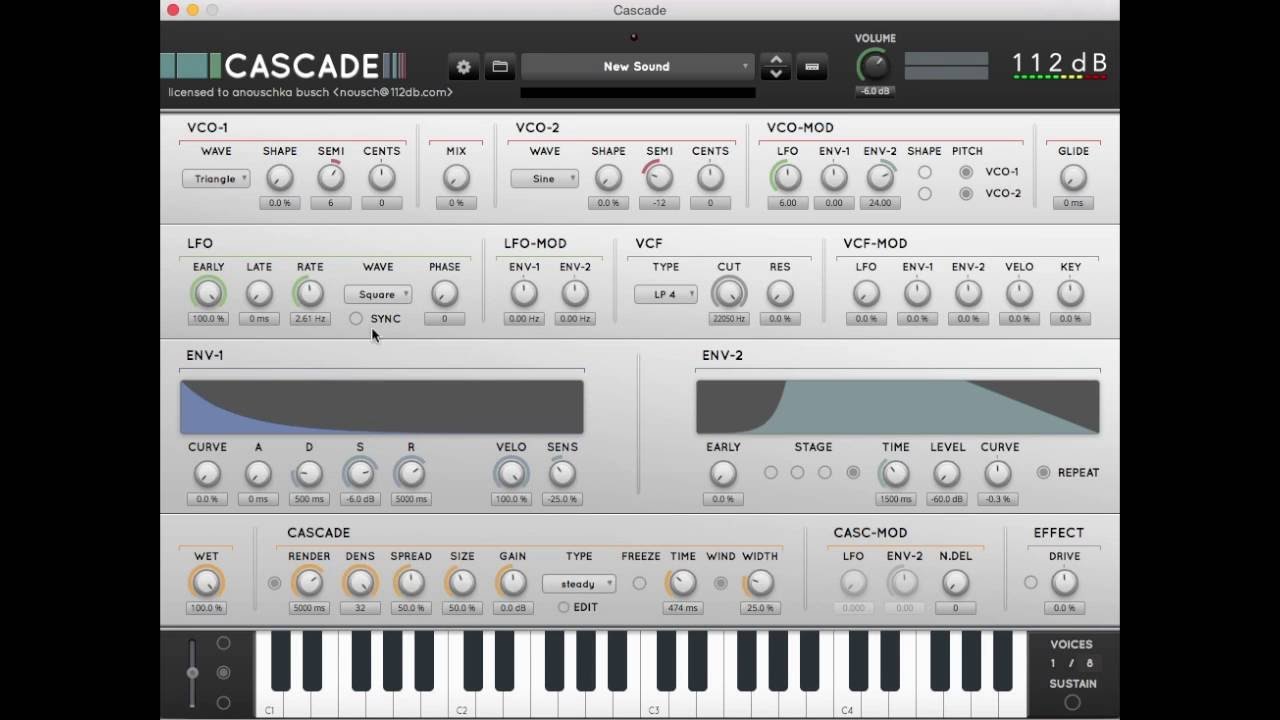The height and width of the screenshot is (720, 1280).
Task: Open the VCO-2 Sine wave dropdown
Action: 545,179
